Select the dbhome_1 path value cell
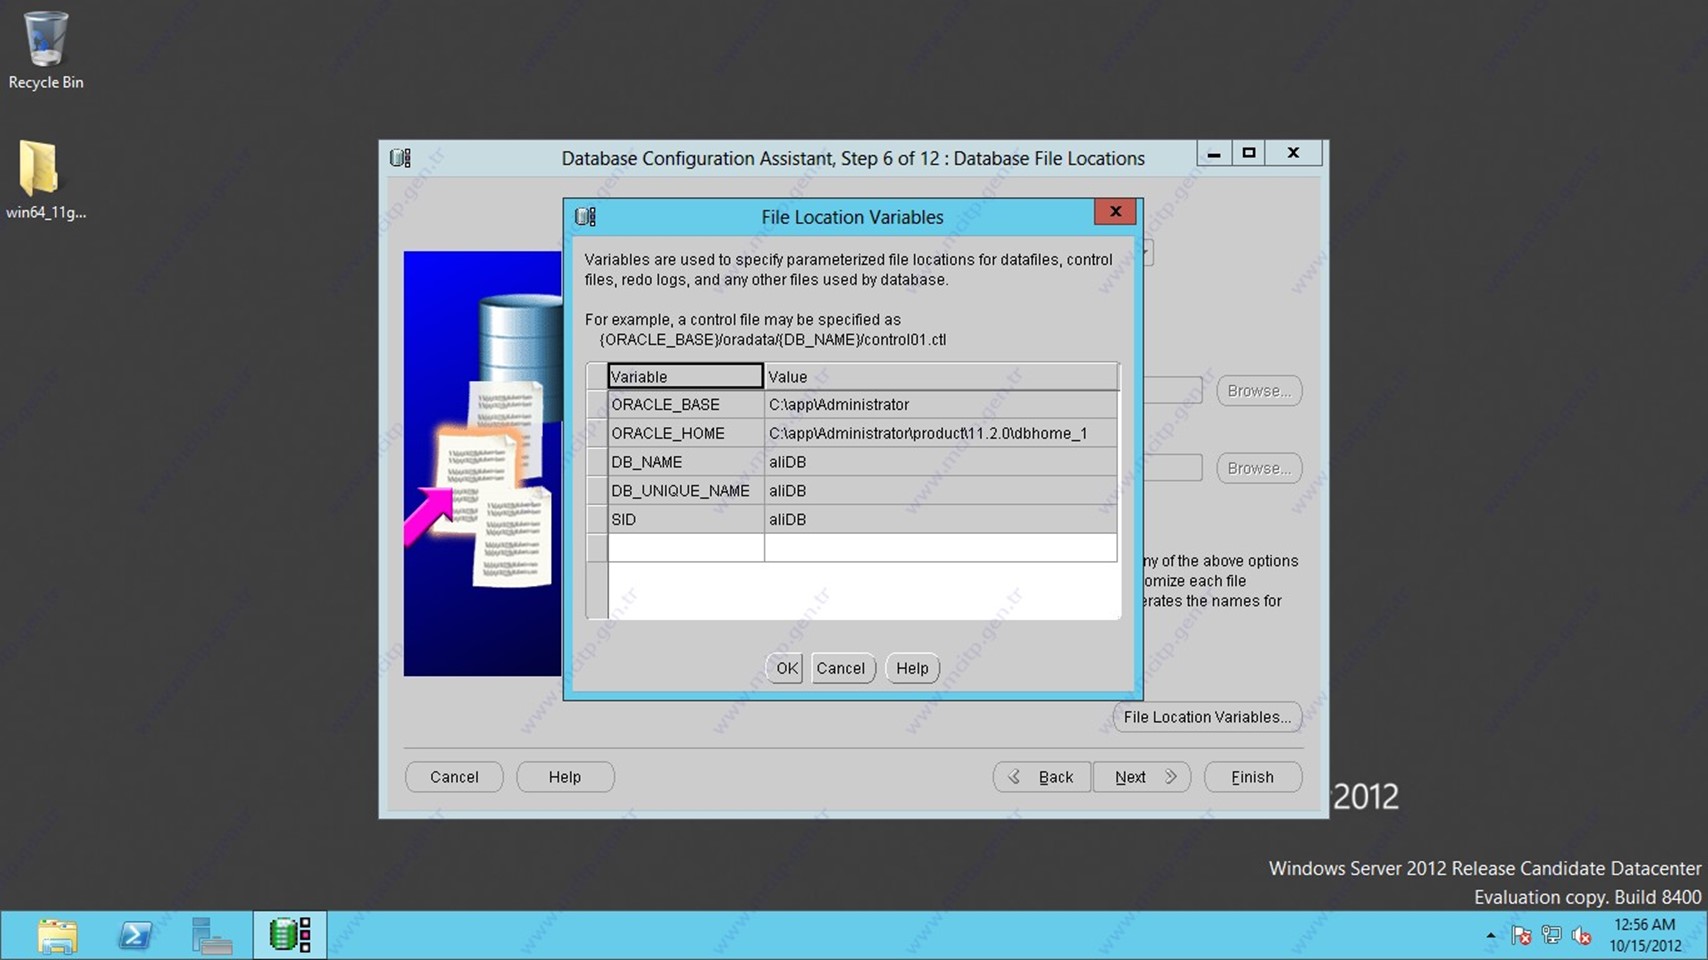This screenshot has width=1708, height=960. click(x=940, y=433)
